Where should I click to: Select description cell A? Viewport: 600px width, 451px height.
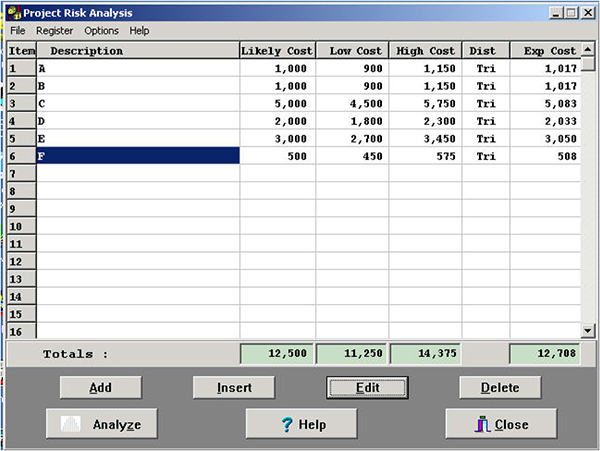point(138,68)
